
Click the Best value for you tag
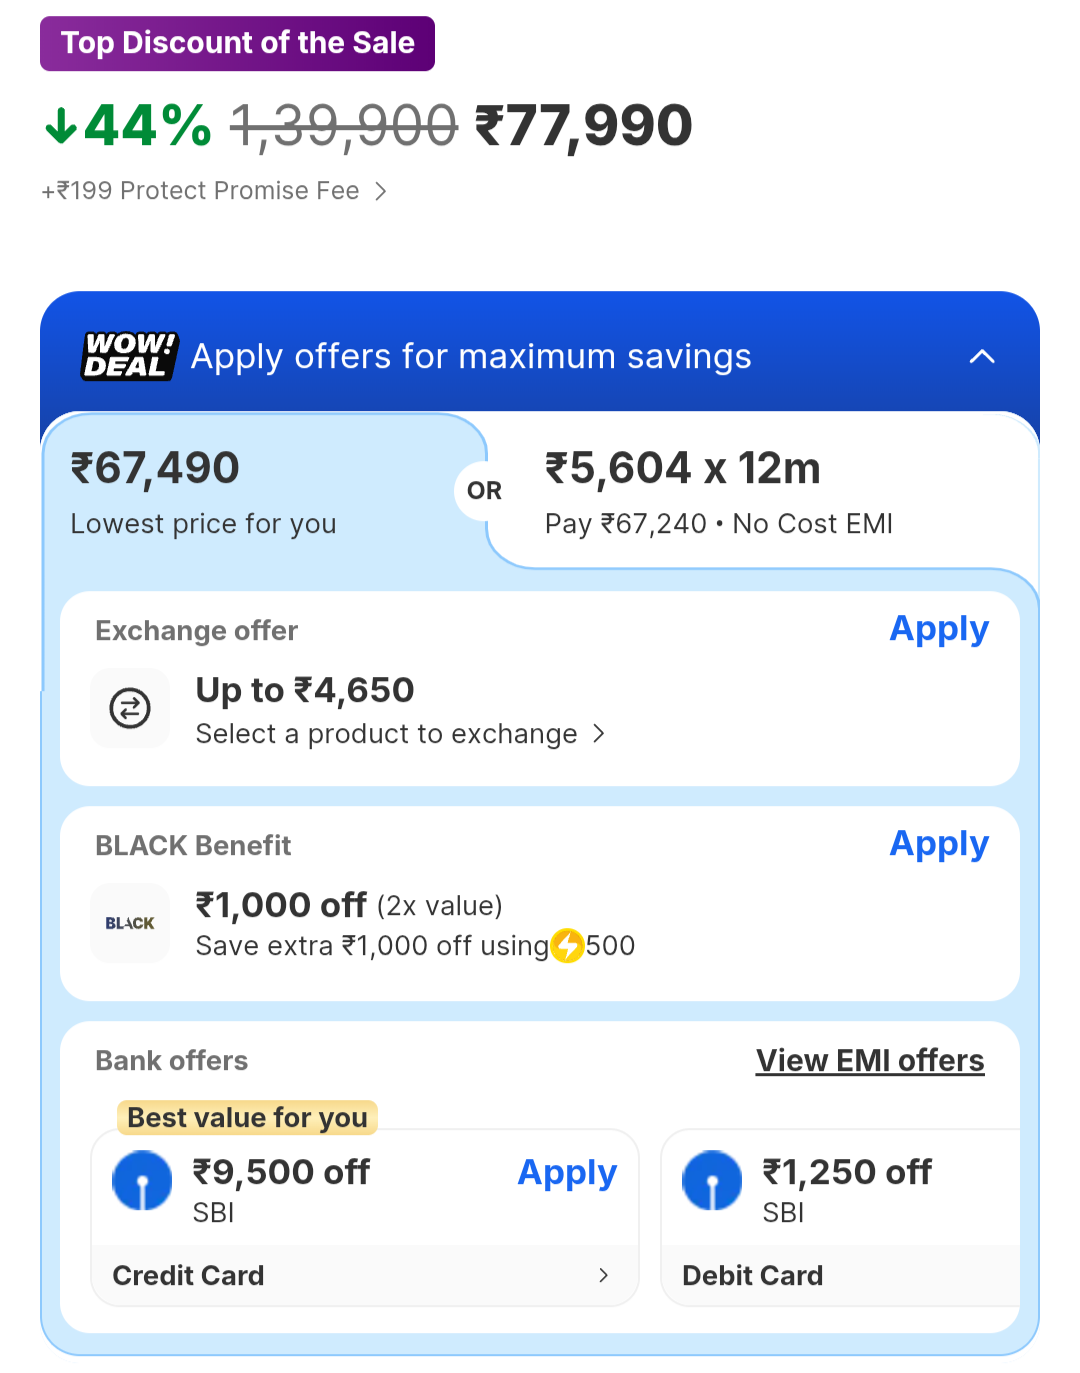(247, 1117)
